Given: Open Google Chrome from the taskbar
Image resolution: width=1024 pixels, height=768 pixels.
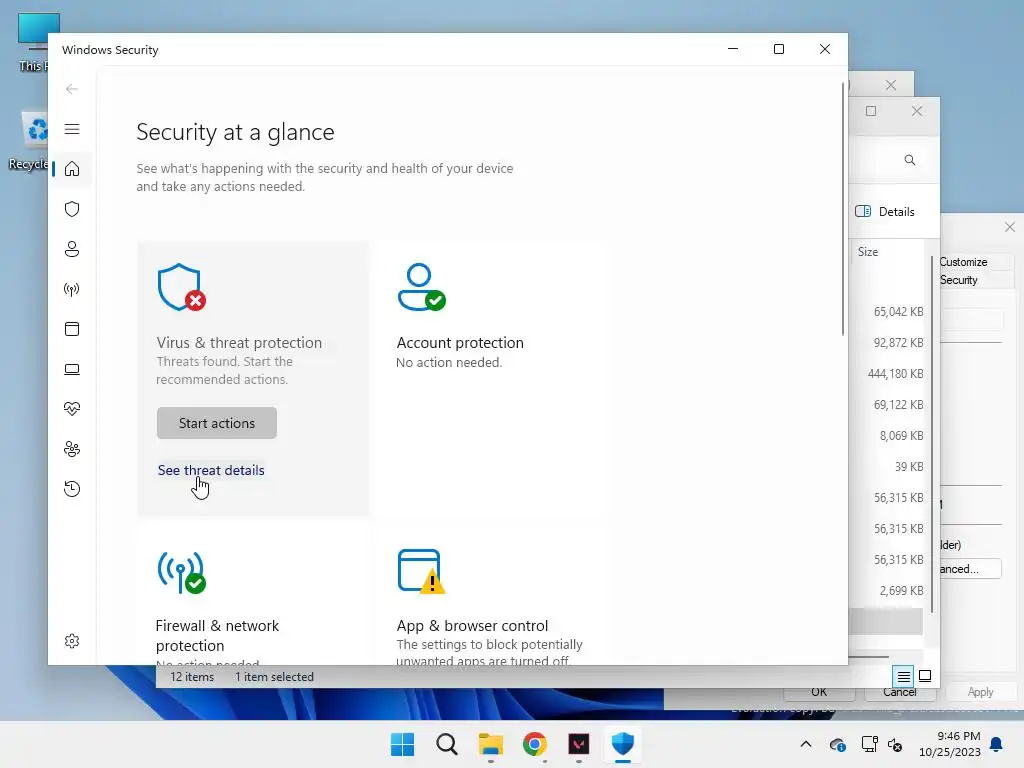Looking at the screenshot, I should (534, 744).
